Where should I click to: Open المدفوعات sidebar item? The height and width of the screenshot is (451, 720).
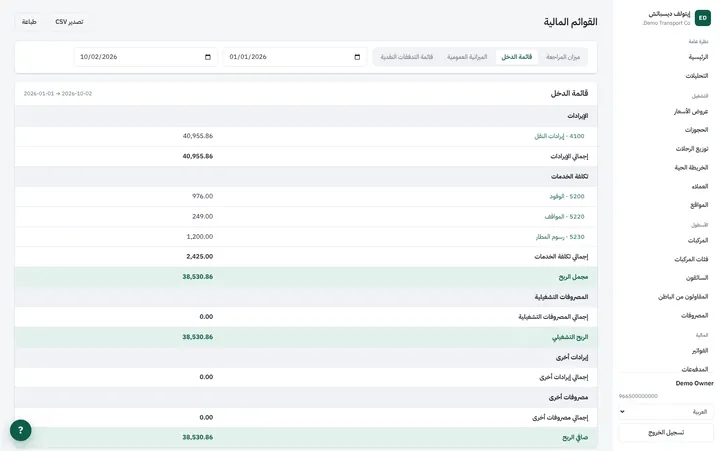(695, 369)
